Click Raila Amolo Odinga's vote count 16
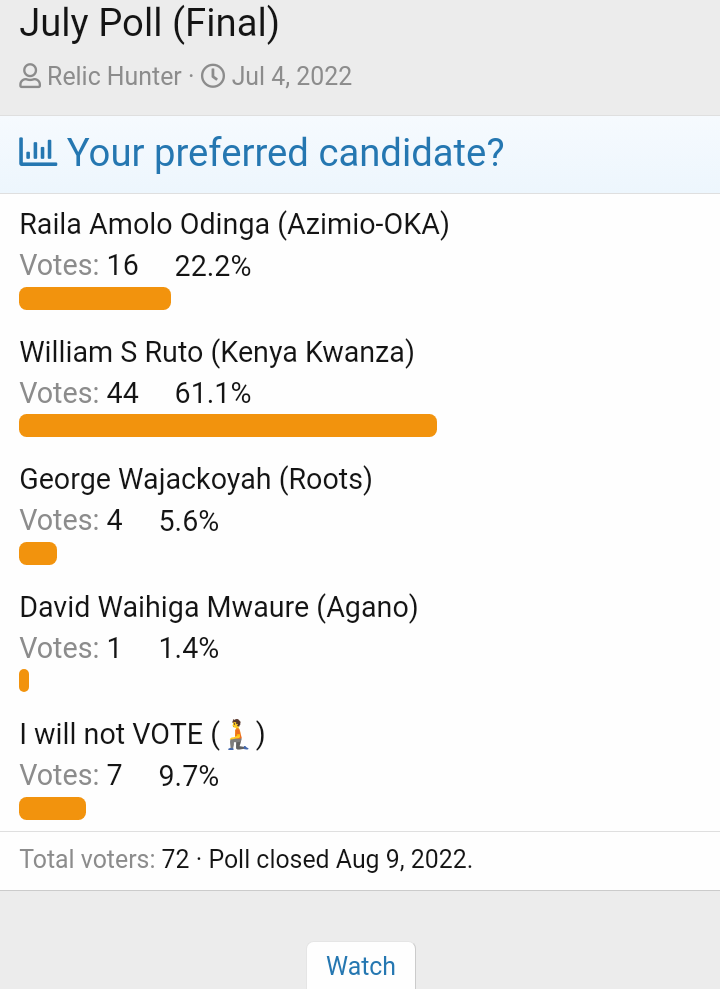Image resolution: width=720 pixels, height=989 pixels. point(122,266)
